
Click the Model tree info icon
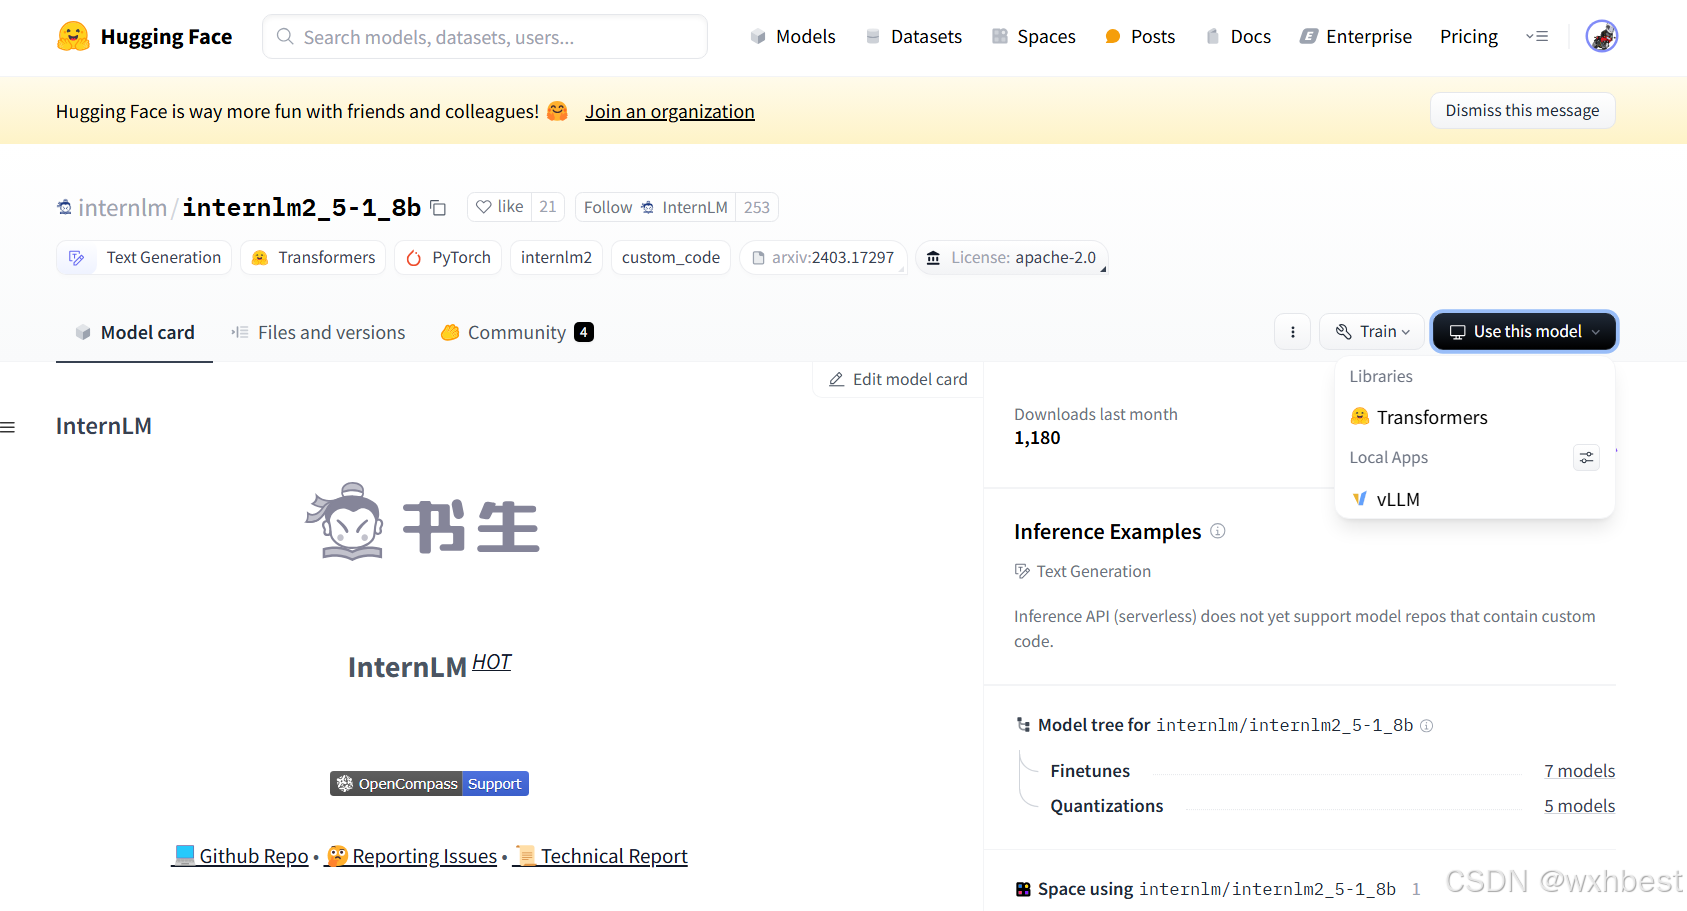pos(1426,726)
